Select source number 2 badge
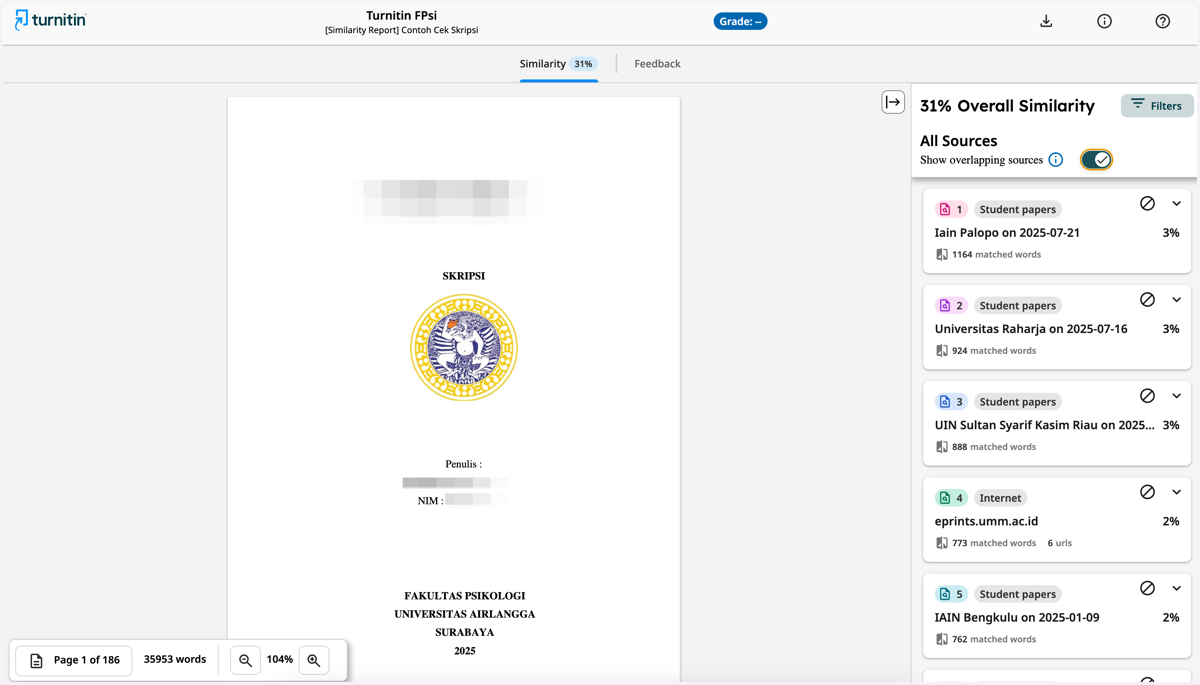The width and height of the screenshot is (1200, 685). pyautogui.click(x=951, y=305)
